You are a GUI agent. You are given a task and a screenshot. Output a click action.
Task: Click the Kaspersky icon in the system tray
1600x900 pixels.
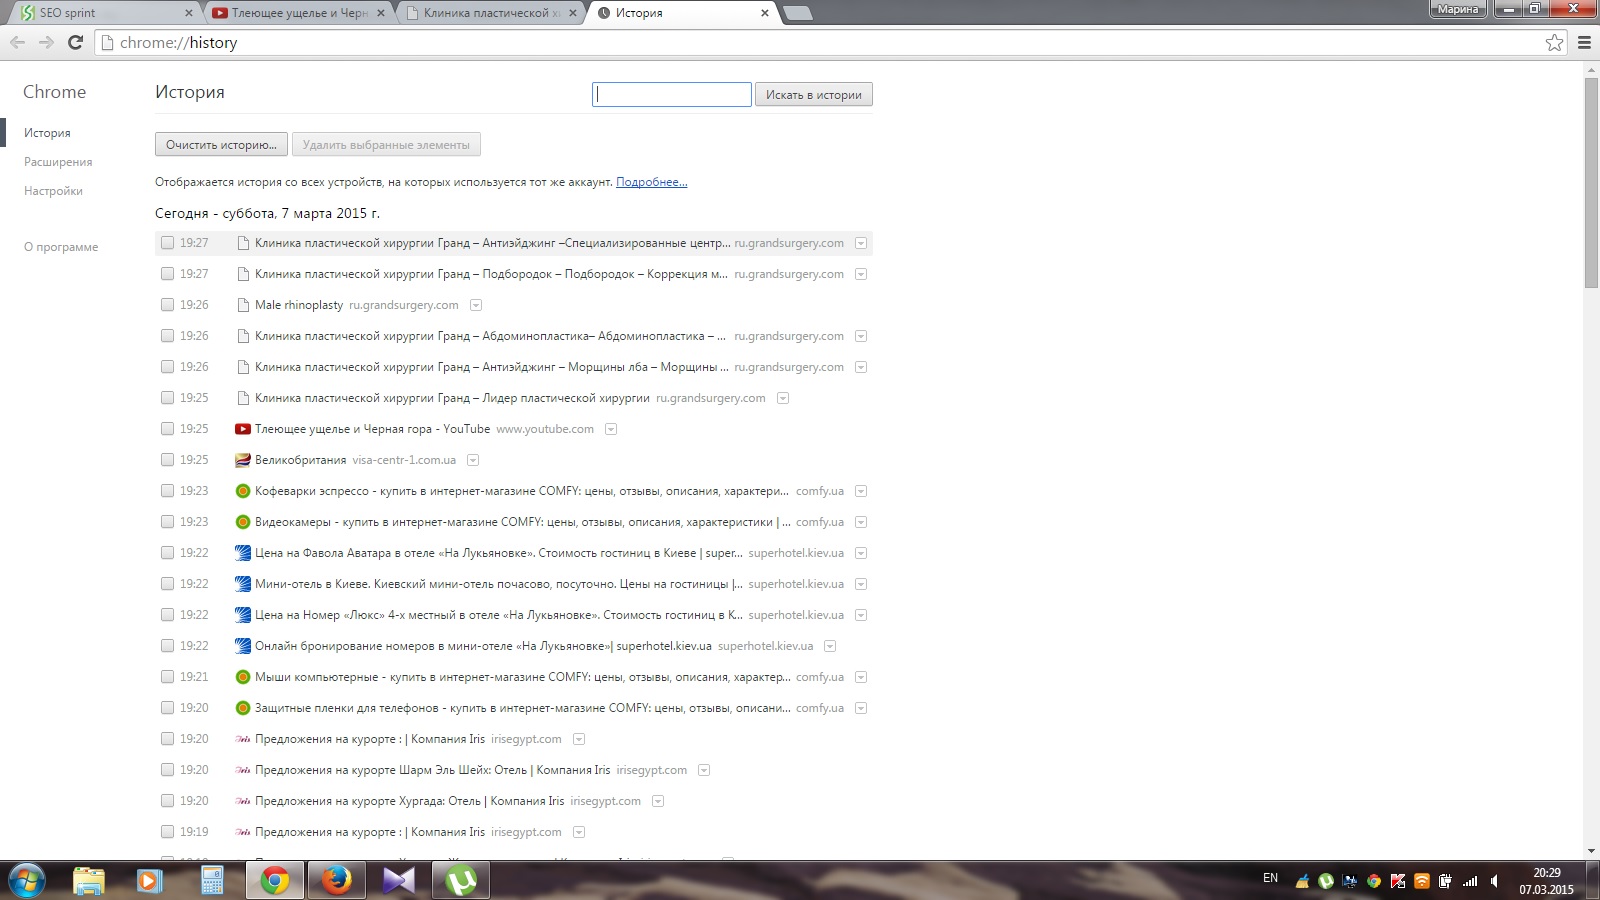(1398, 881)
